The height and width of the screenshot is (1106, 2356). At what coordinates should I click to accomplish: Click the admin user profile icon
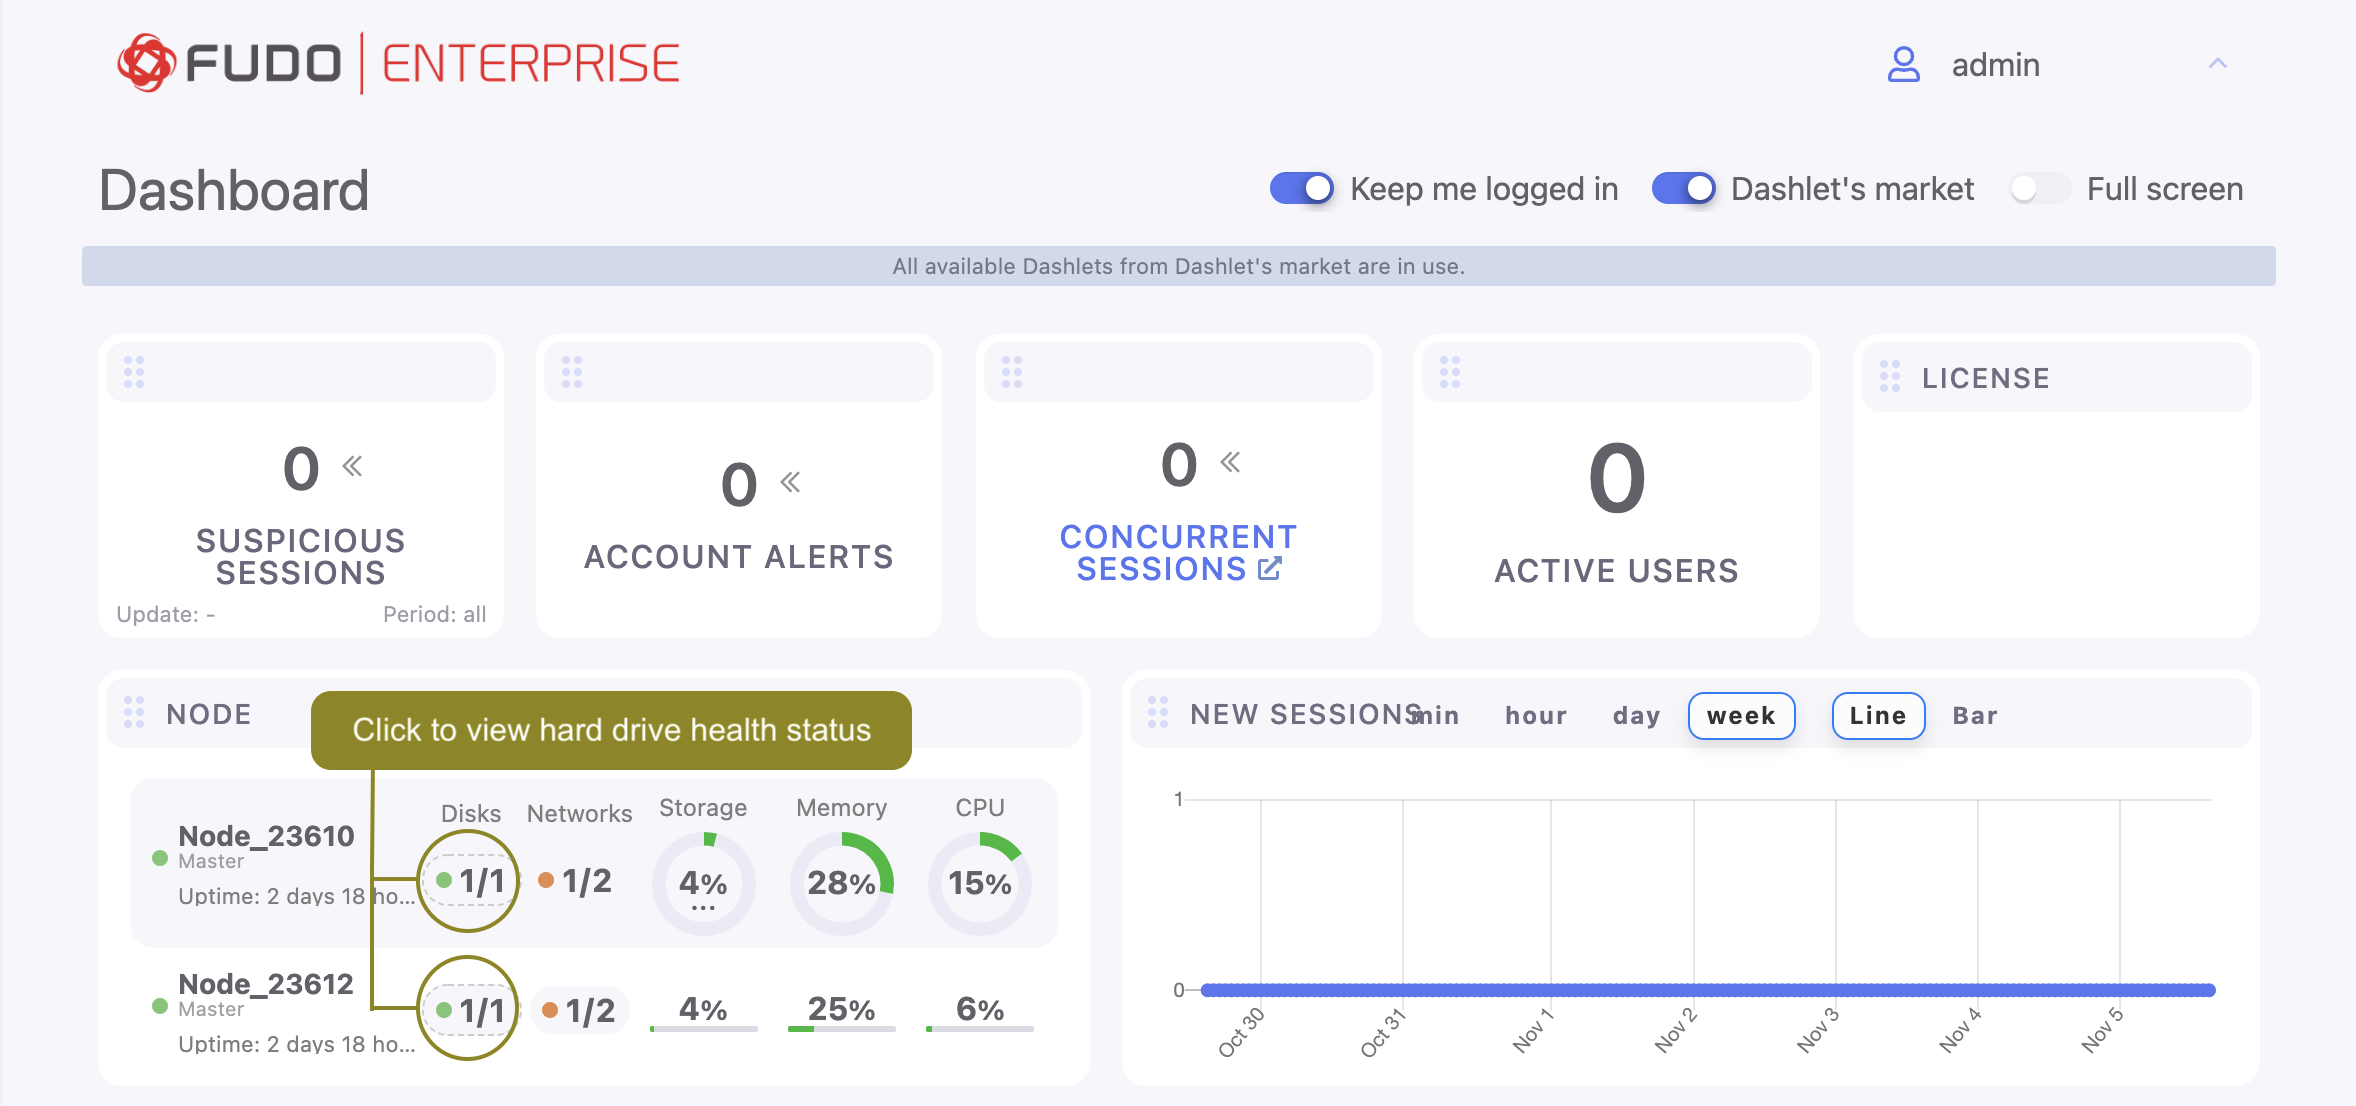pos(1903,65)
